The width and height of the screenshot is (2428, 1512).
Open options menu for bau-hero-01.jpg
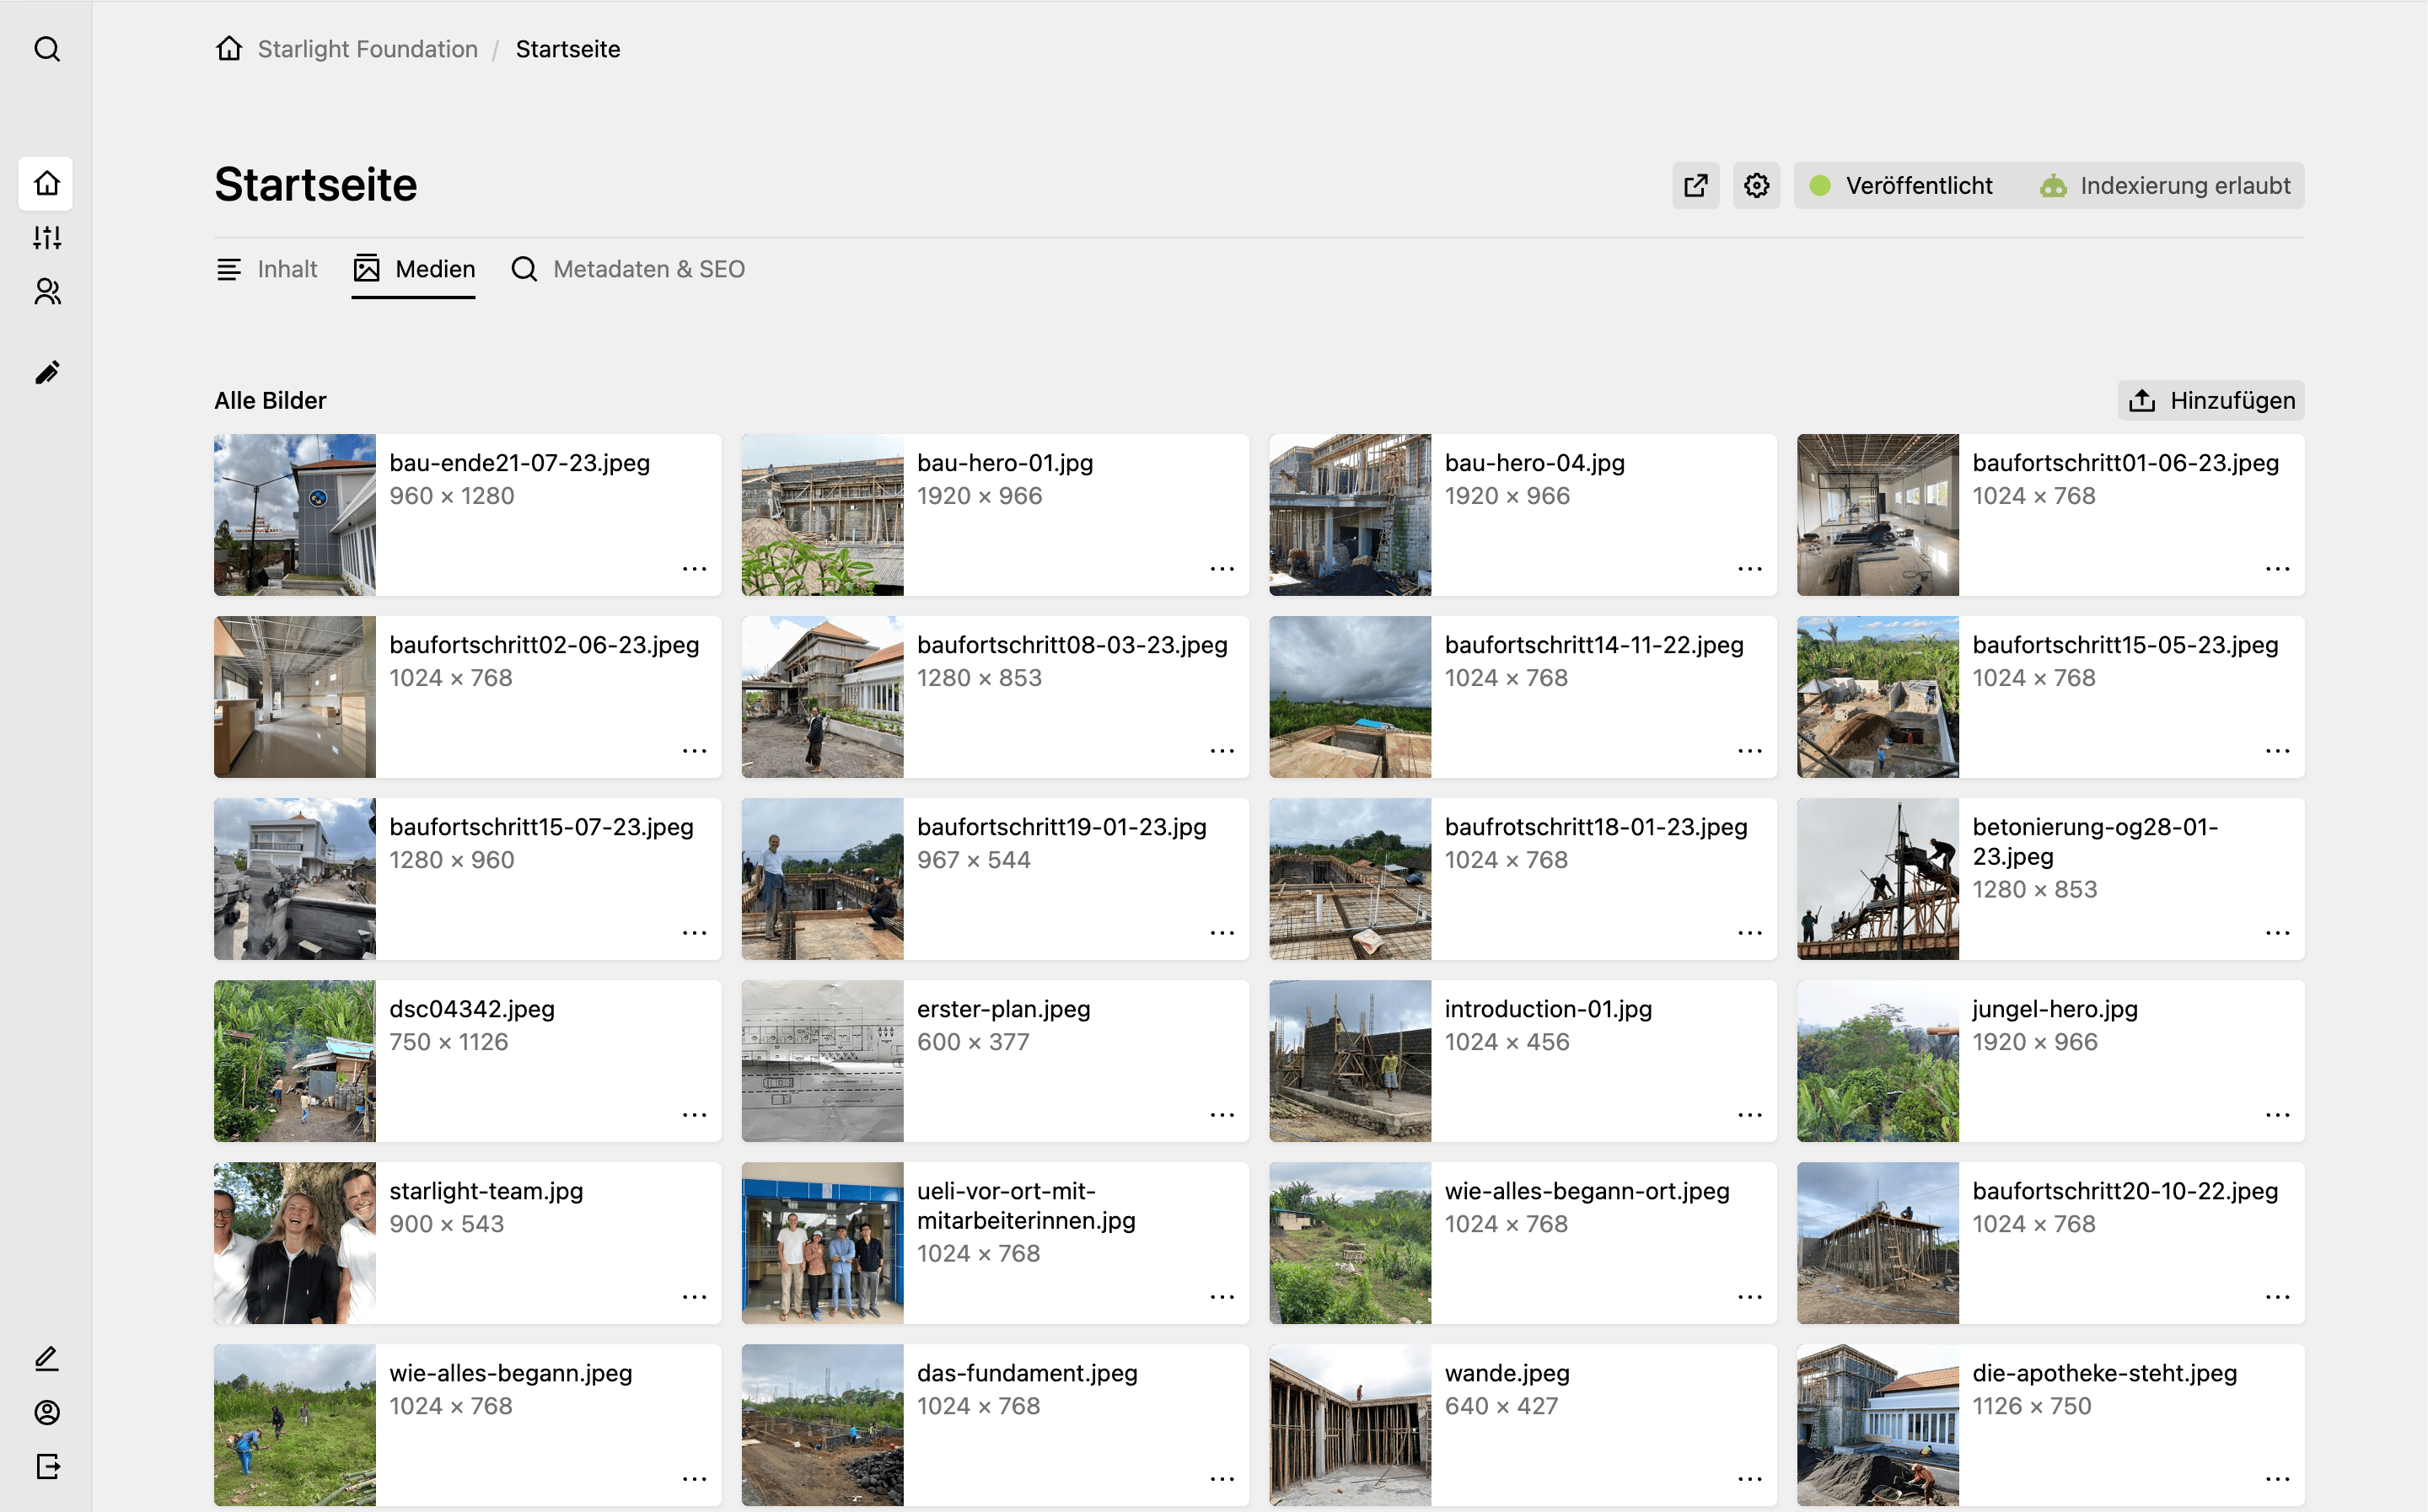point(1222,568)
